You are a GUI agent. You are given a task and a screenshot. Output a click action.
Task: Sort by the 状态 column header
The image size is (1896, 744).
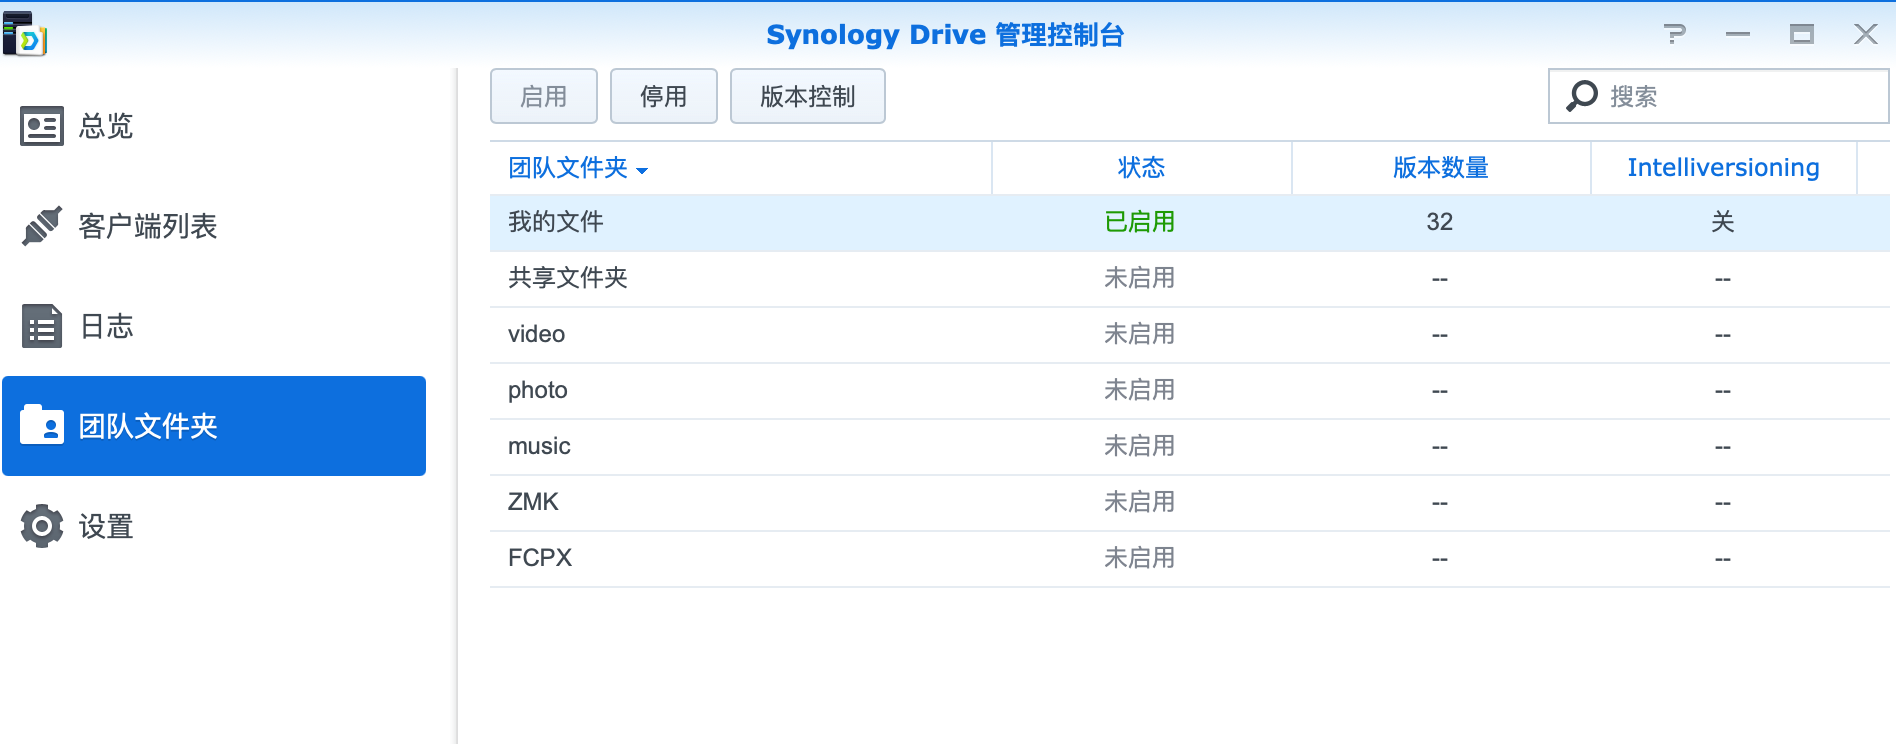(1142, 168)
